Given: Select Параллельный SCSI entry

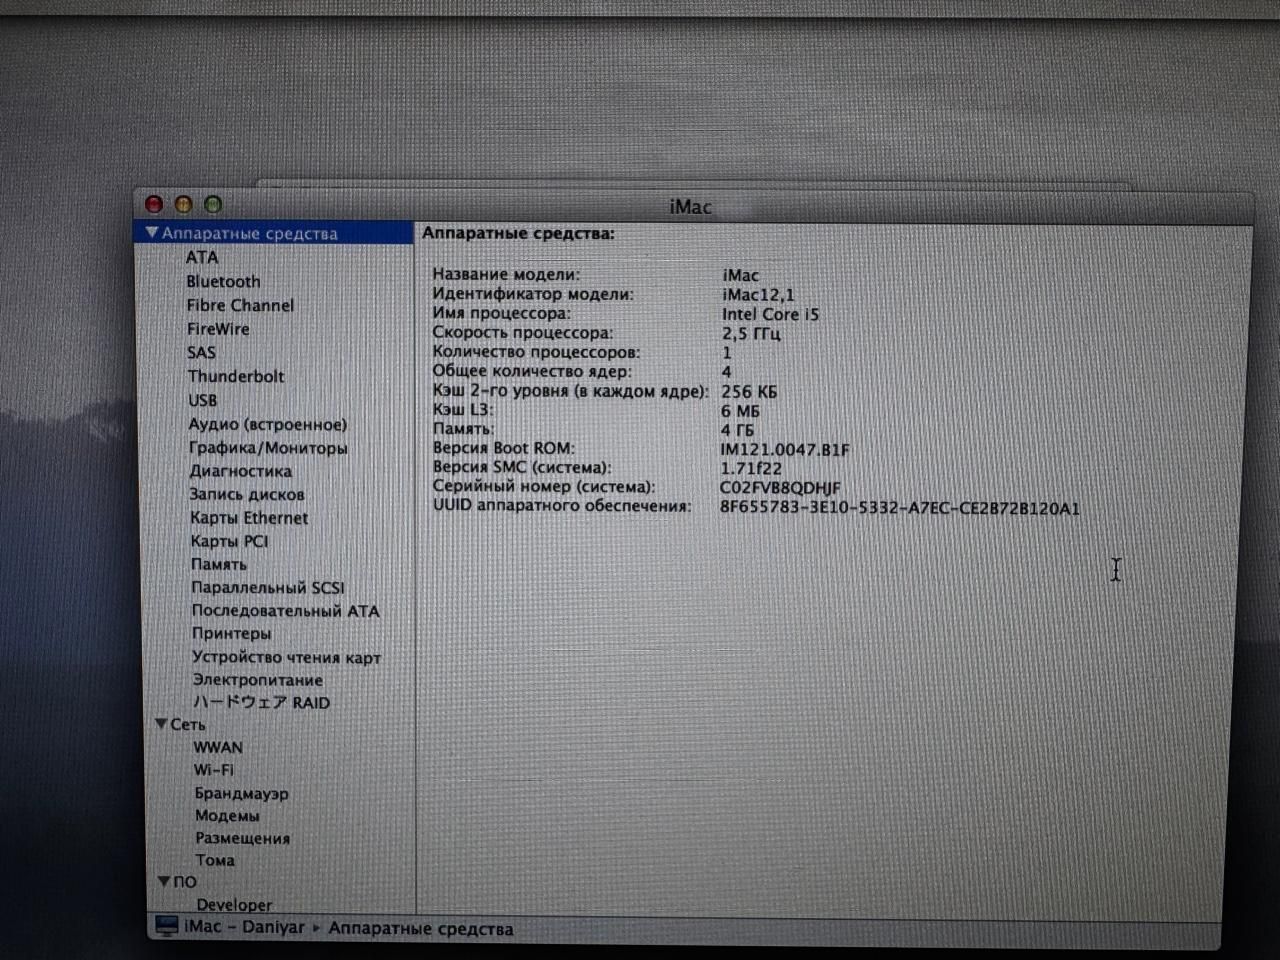Looking at the screenshot, I should [267, 587].
